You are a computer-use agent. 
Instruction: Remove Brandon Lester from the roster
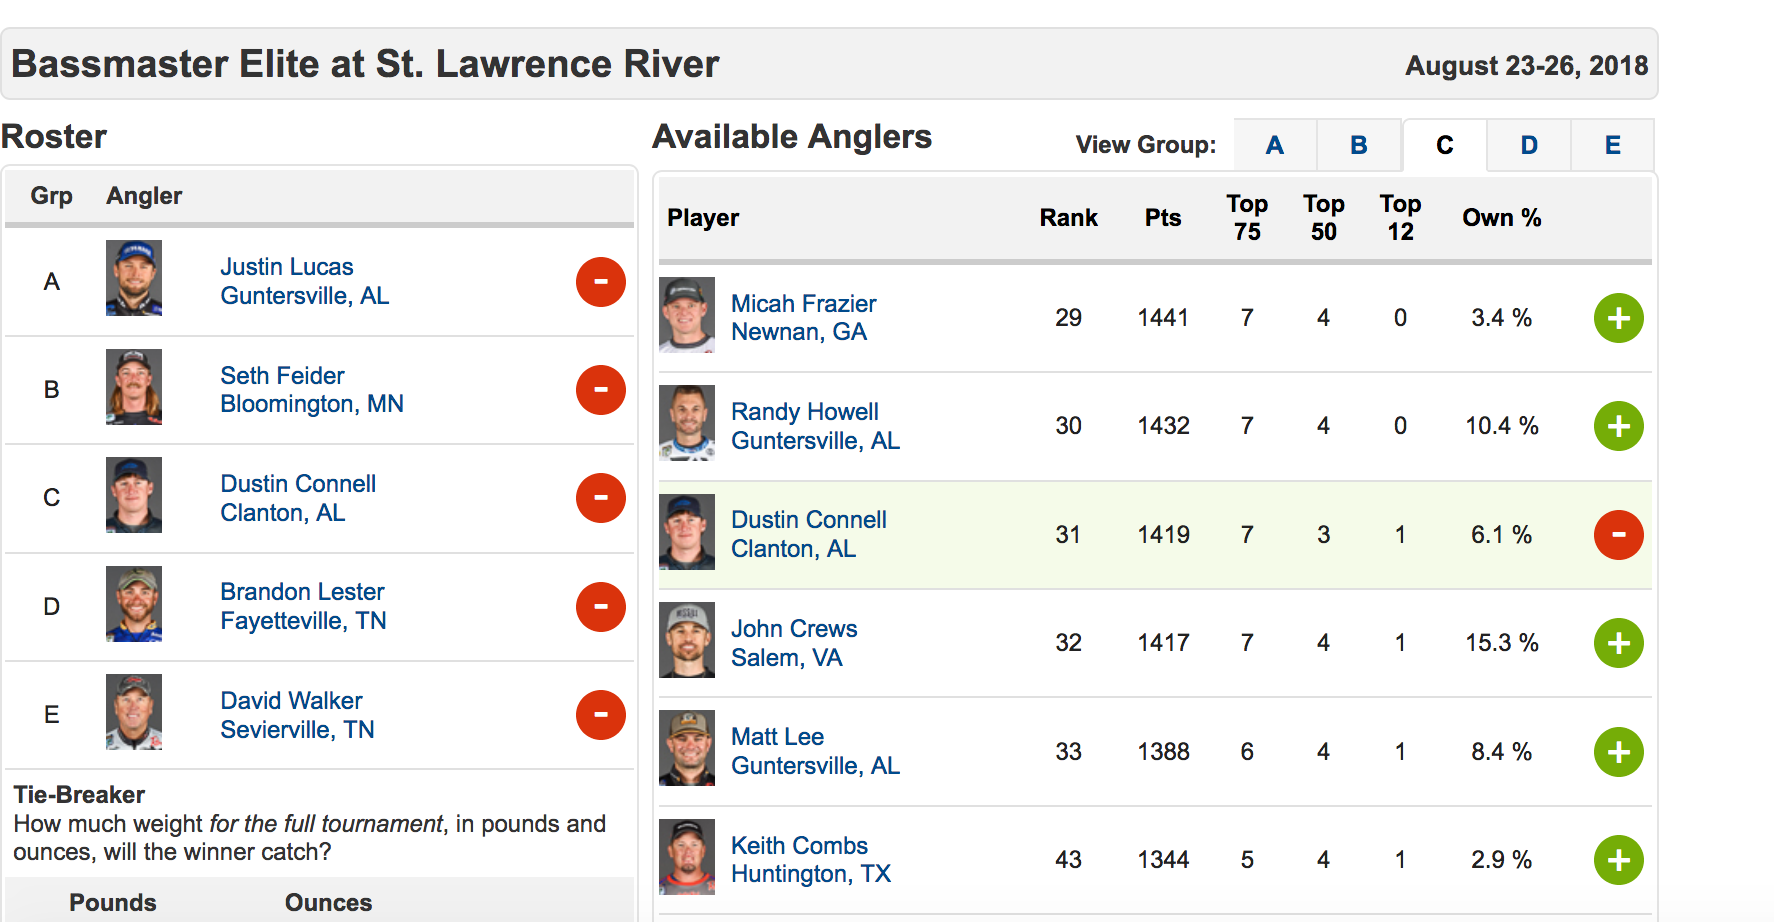pos(600,607)
